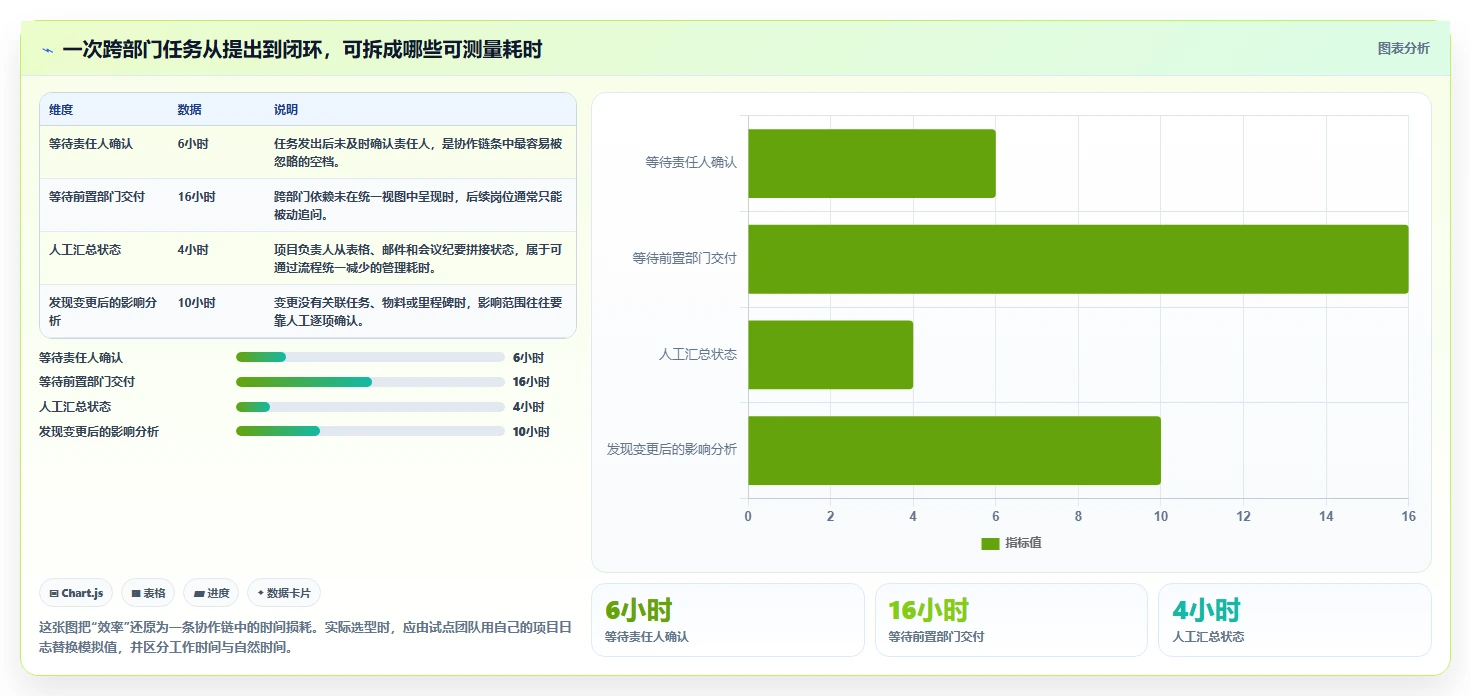This screenshot has width=1471, height=696.
Task: Click the 10小时 progress value label
Action: [x=531, y=432]
